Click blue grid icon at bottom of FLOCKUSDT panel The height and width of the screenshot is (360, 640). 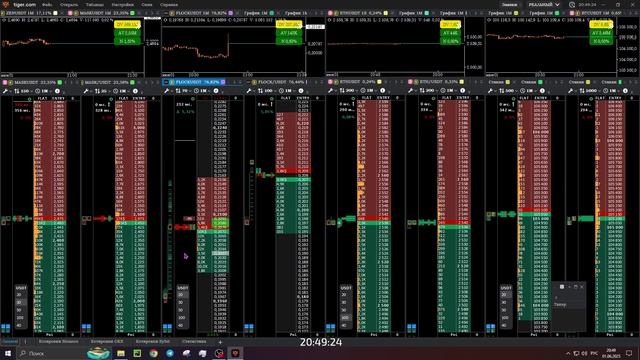[167, 327]
